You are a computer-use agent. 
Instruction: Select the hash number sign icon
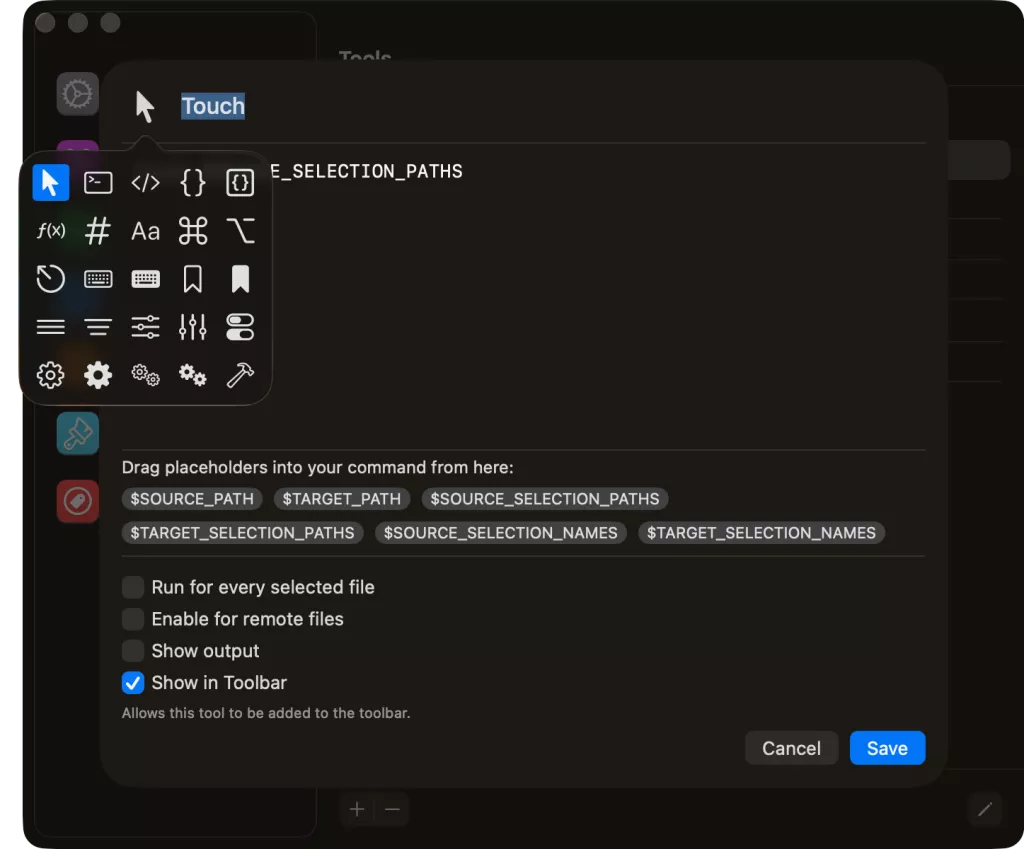[x=98, y=231]
